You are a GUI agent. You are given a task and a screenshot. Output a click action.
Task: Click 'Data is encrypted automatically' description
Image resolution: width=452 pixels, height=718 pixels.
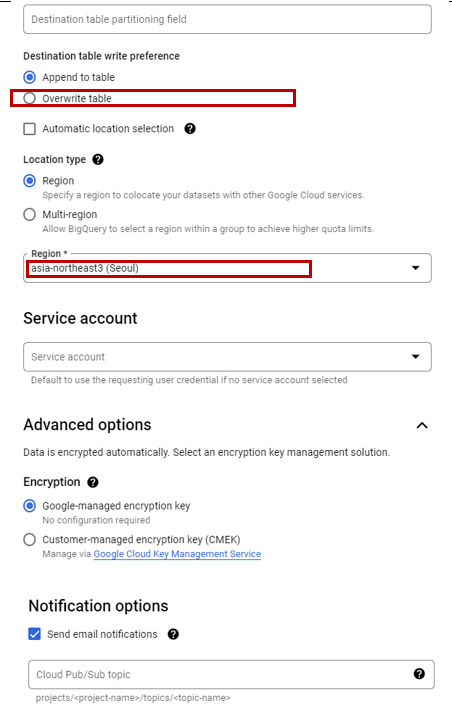click(x=207, y=452)
